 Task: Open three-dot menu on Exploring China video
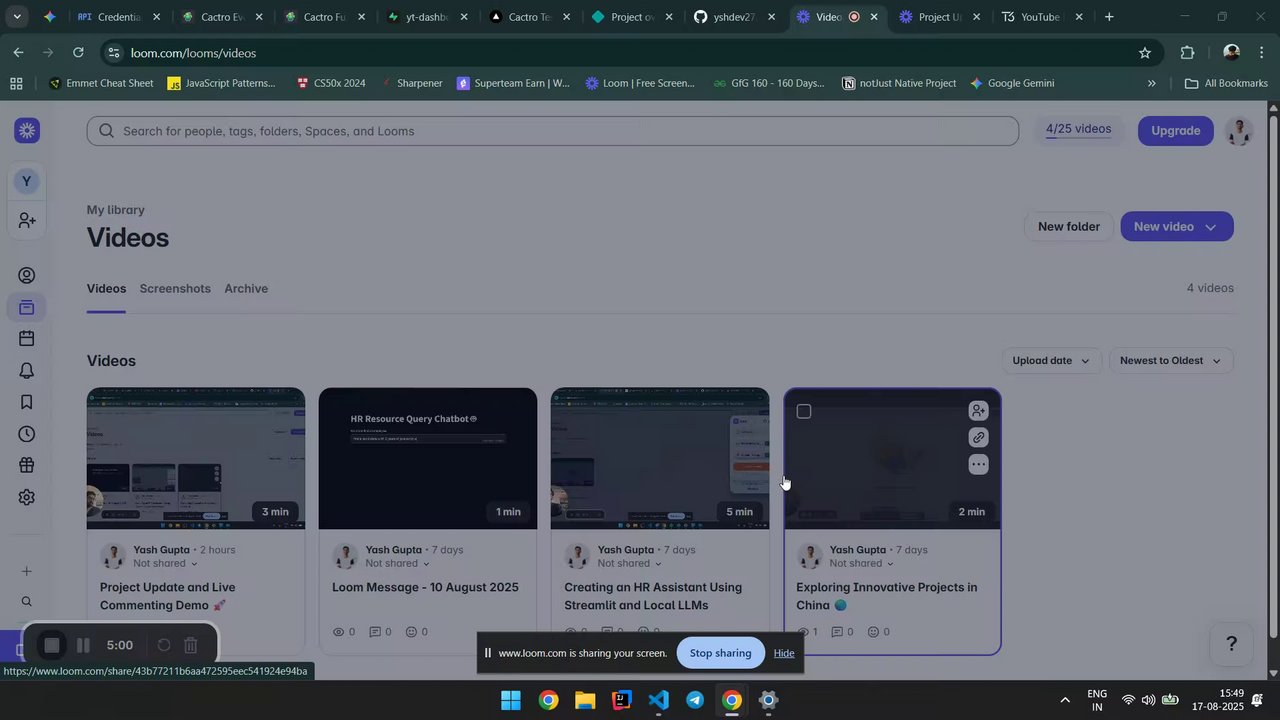coord(979,465)
